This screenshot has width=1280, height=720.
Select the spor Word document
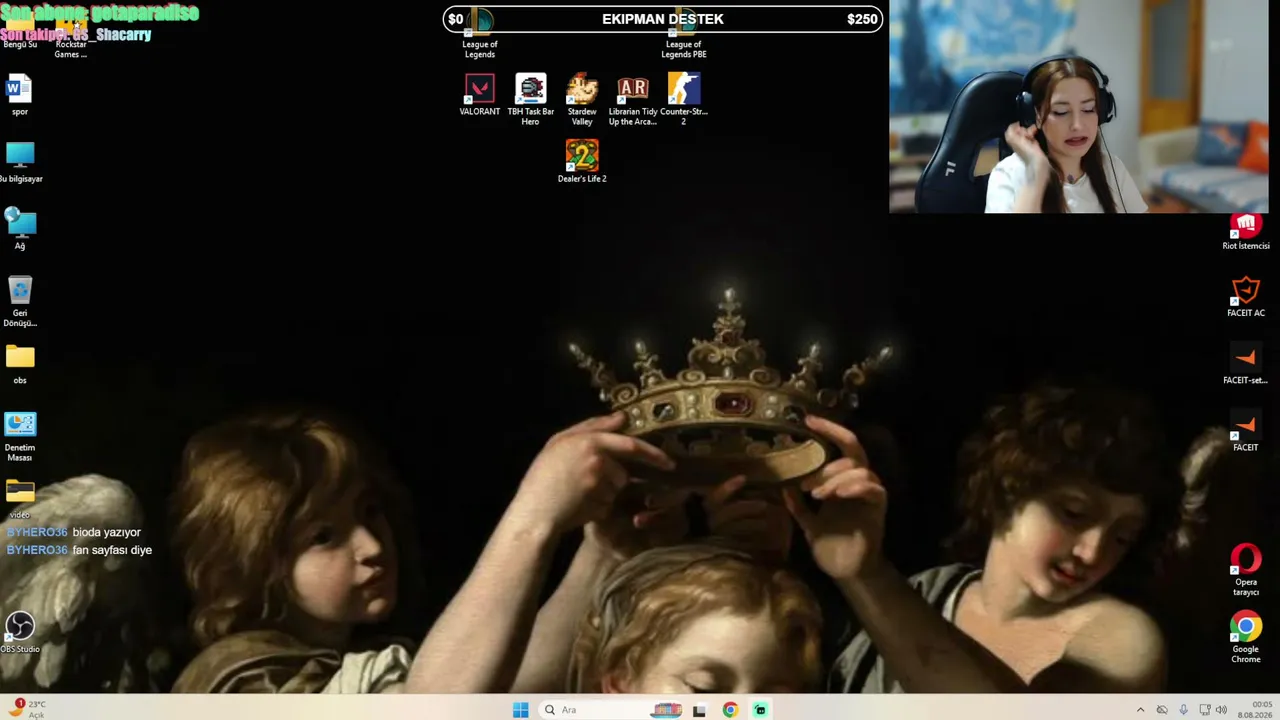pos(20,96)
